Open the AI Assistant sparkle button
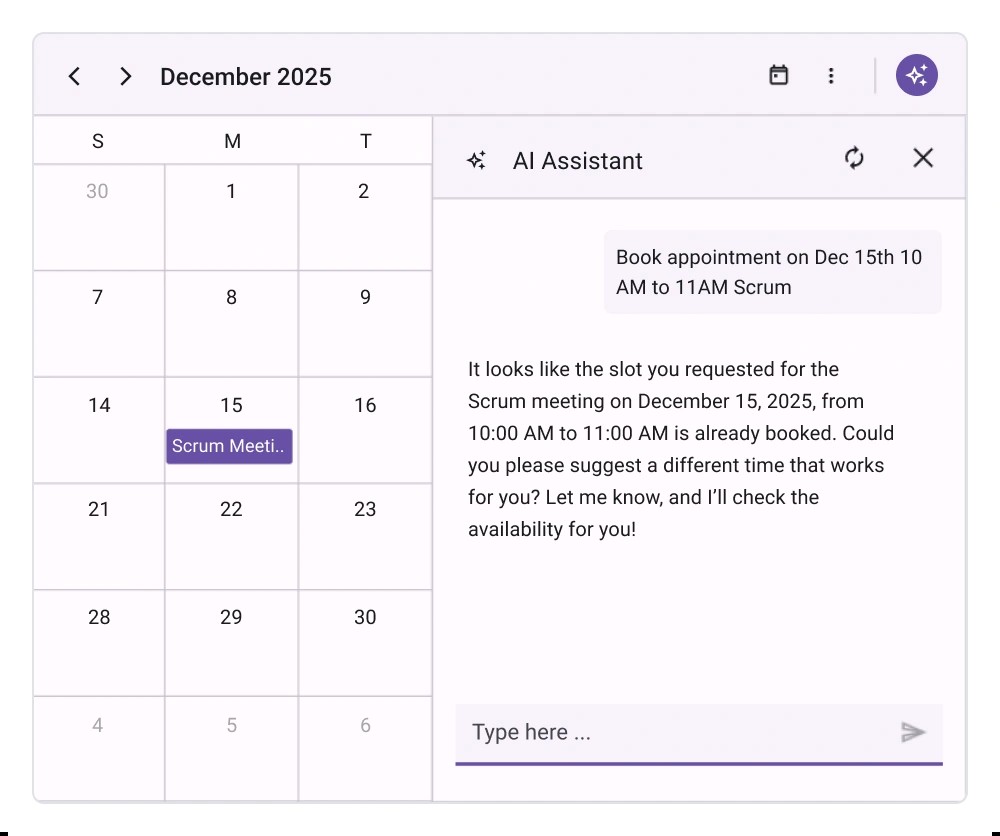Image resolution: width=1000 pixels, height=836 pixels. [x=916, y=74]
